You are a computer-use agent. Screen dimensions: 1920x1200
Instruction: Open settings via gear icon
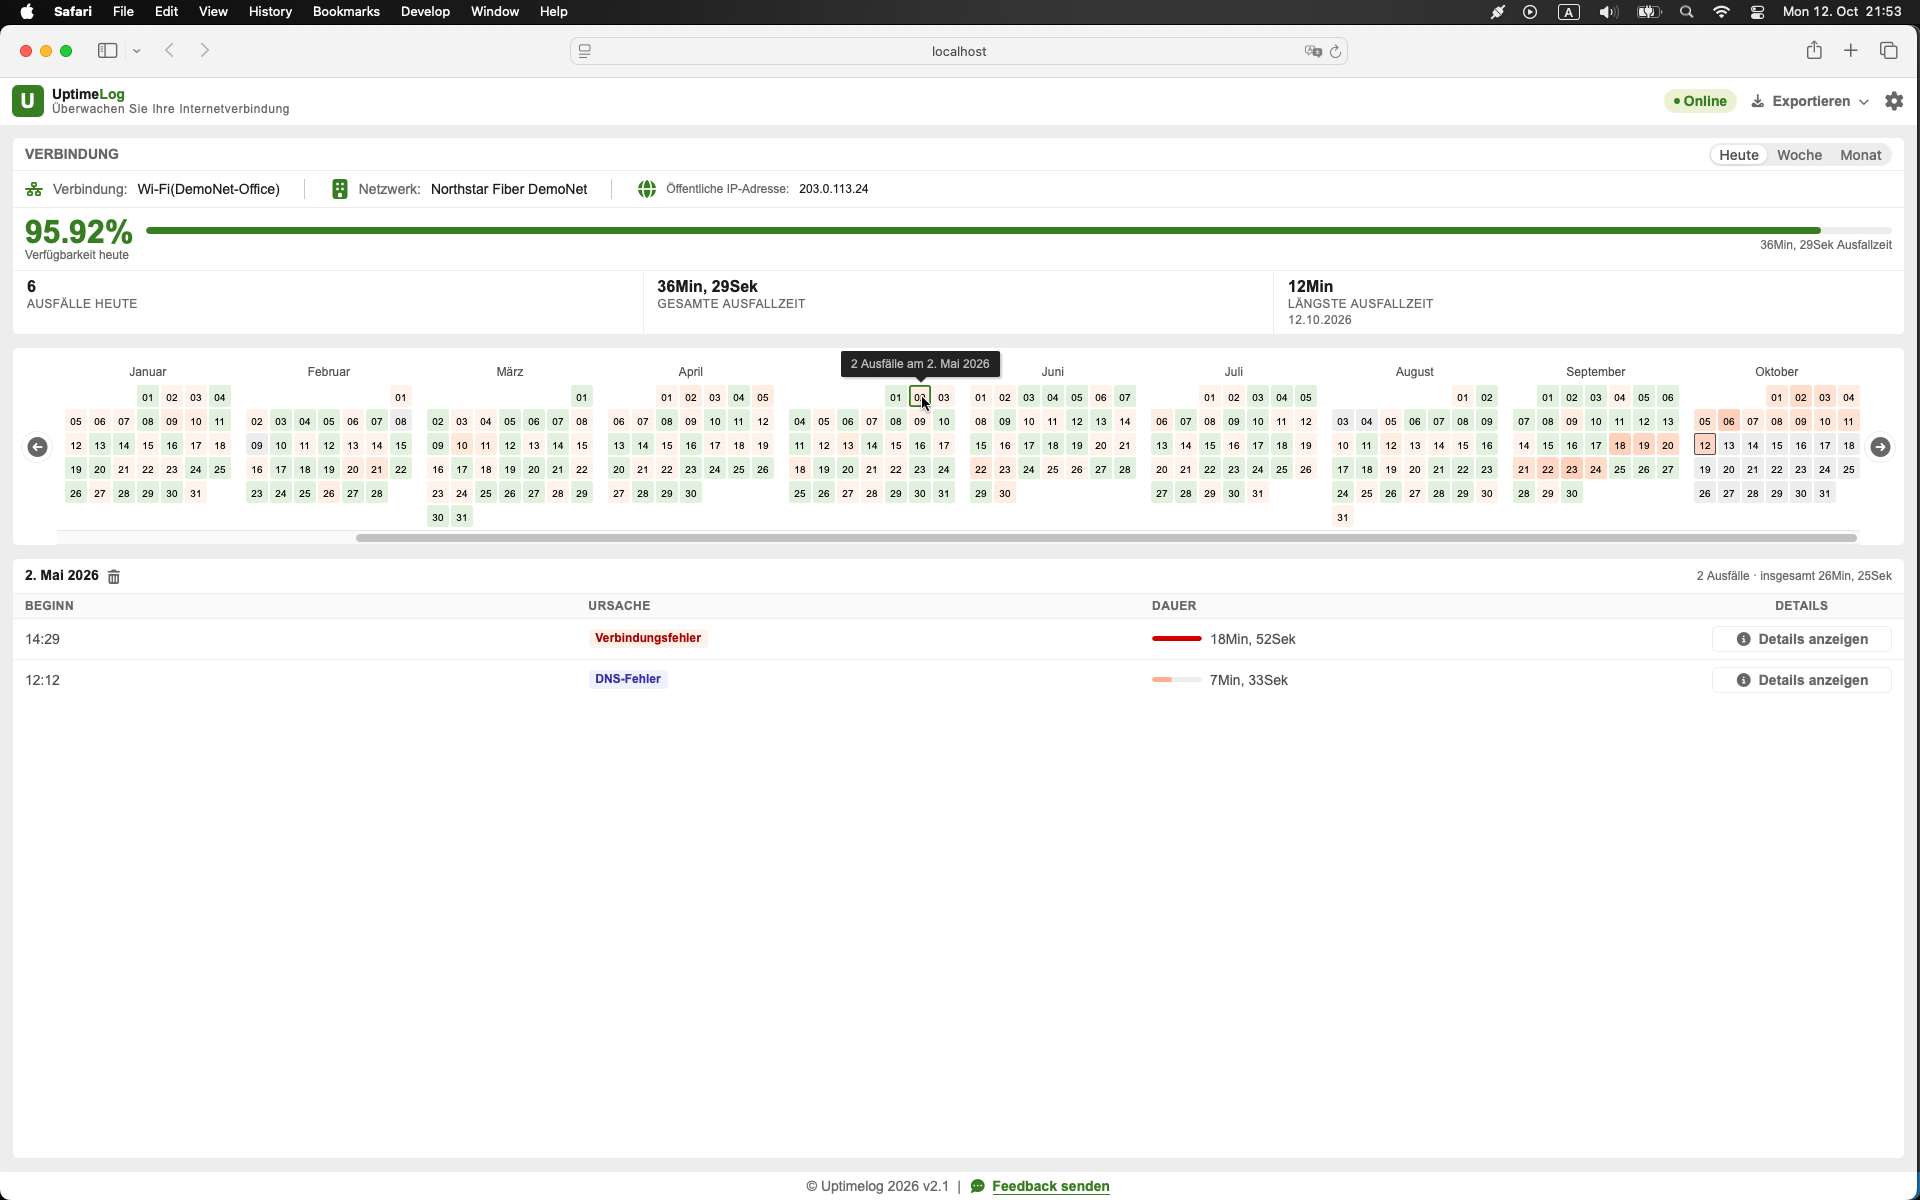1894,101
